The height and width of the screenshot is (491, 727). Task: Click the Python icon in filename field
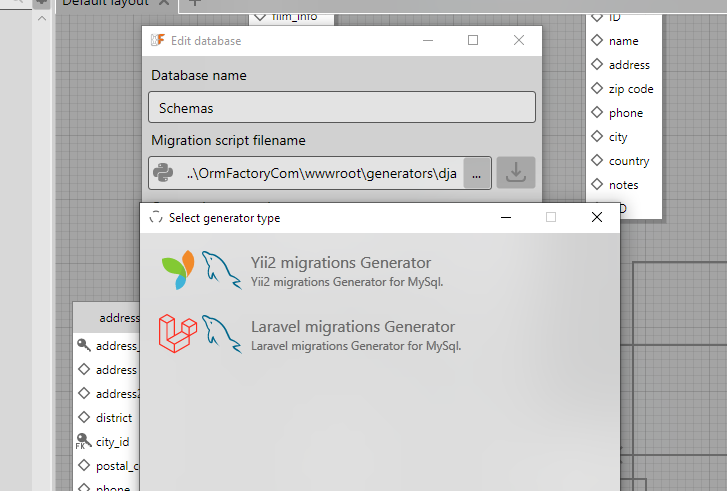[x=163, y=172]
